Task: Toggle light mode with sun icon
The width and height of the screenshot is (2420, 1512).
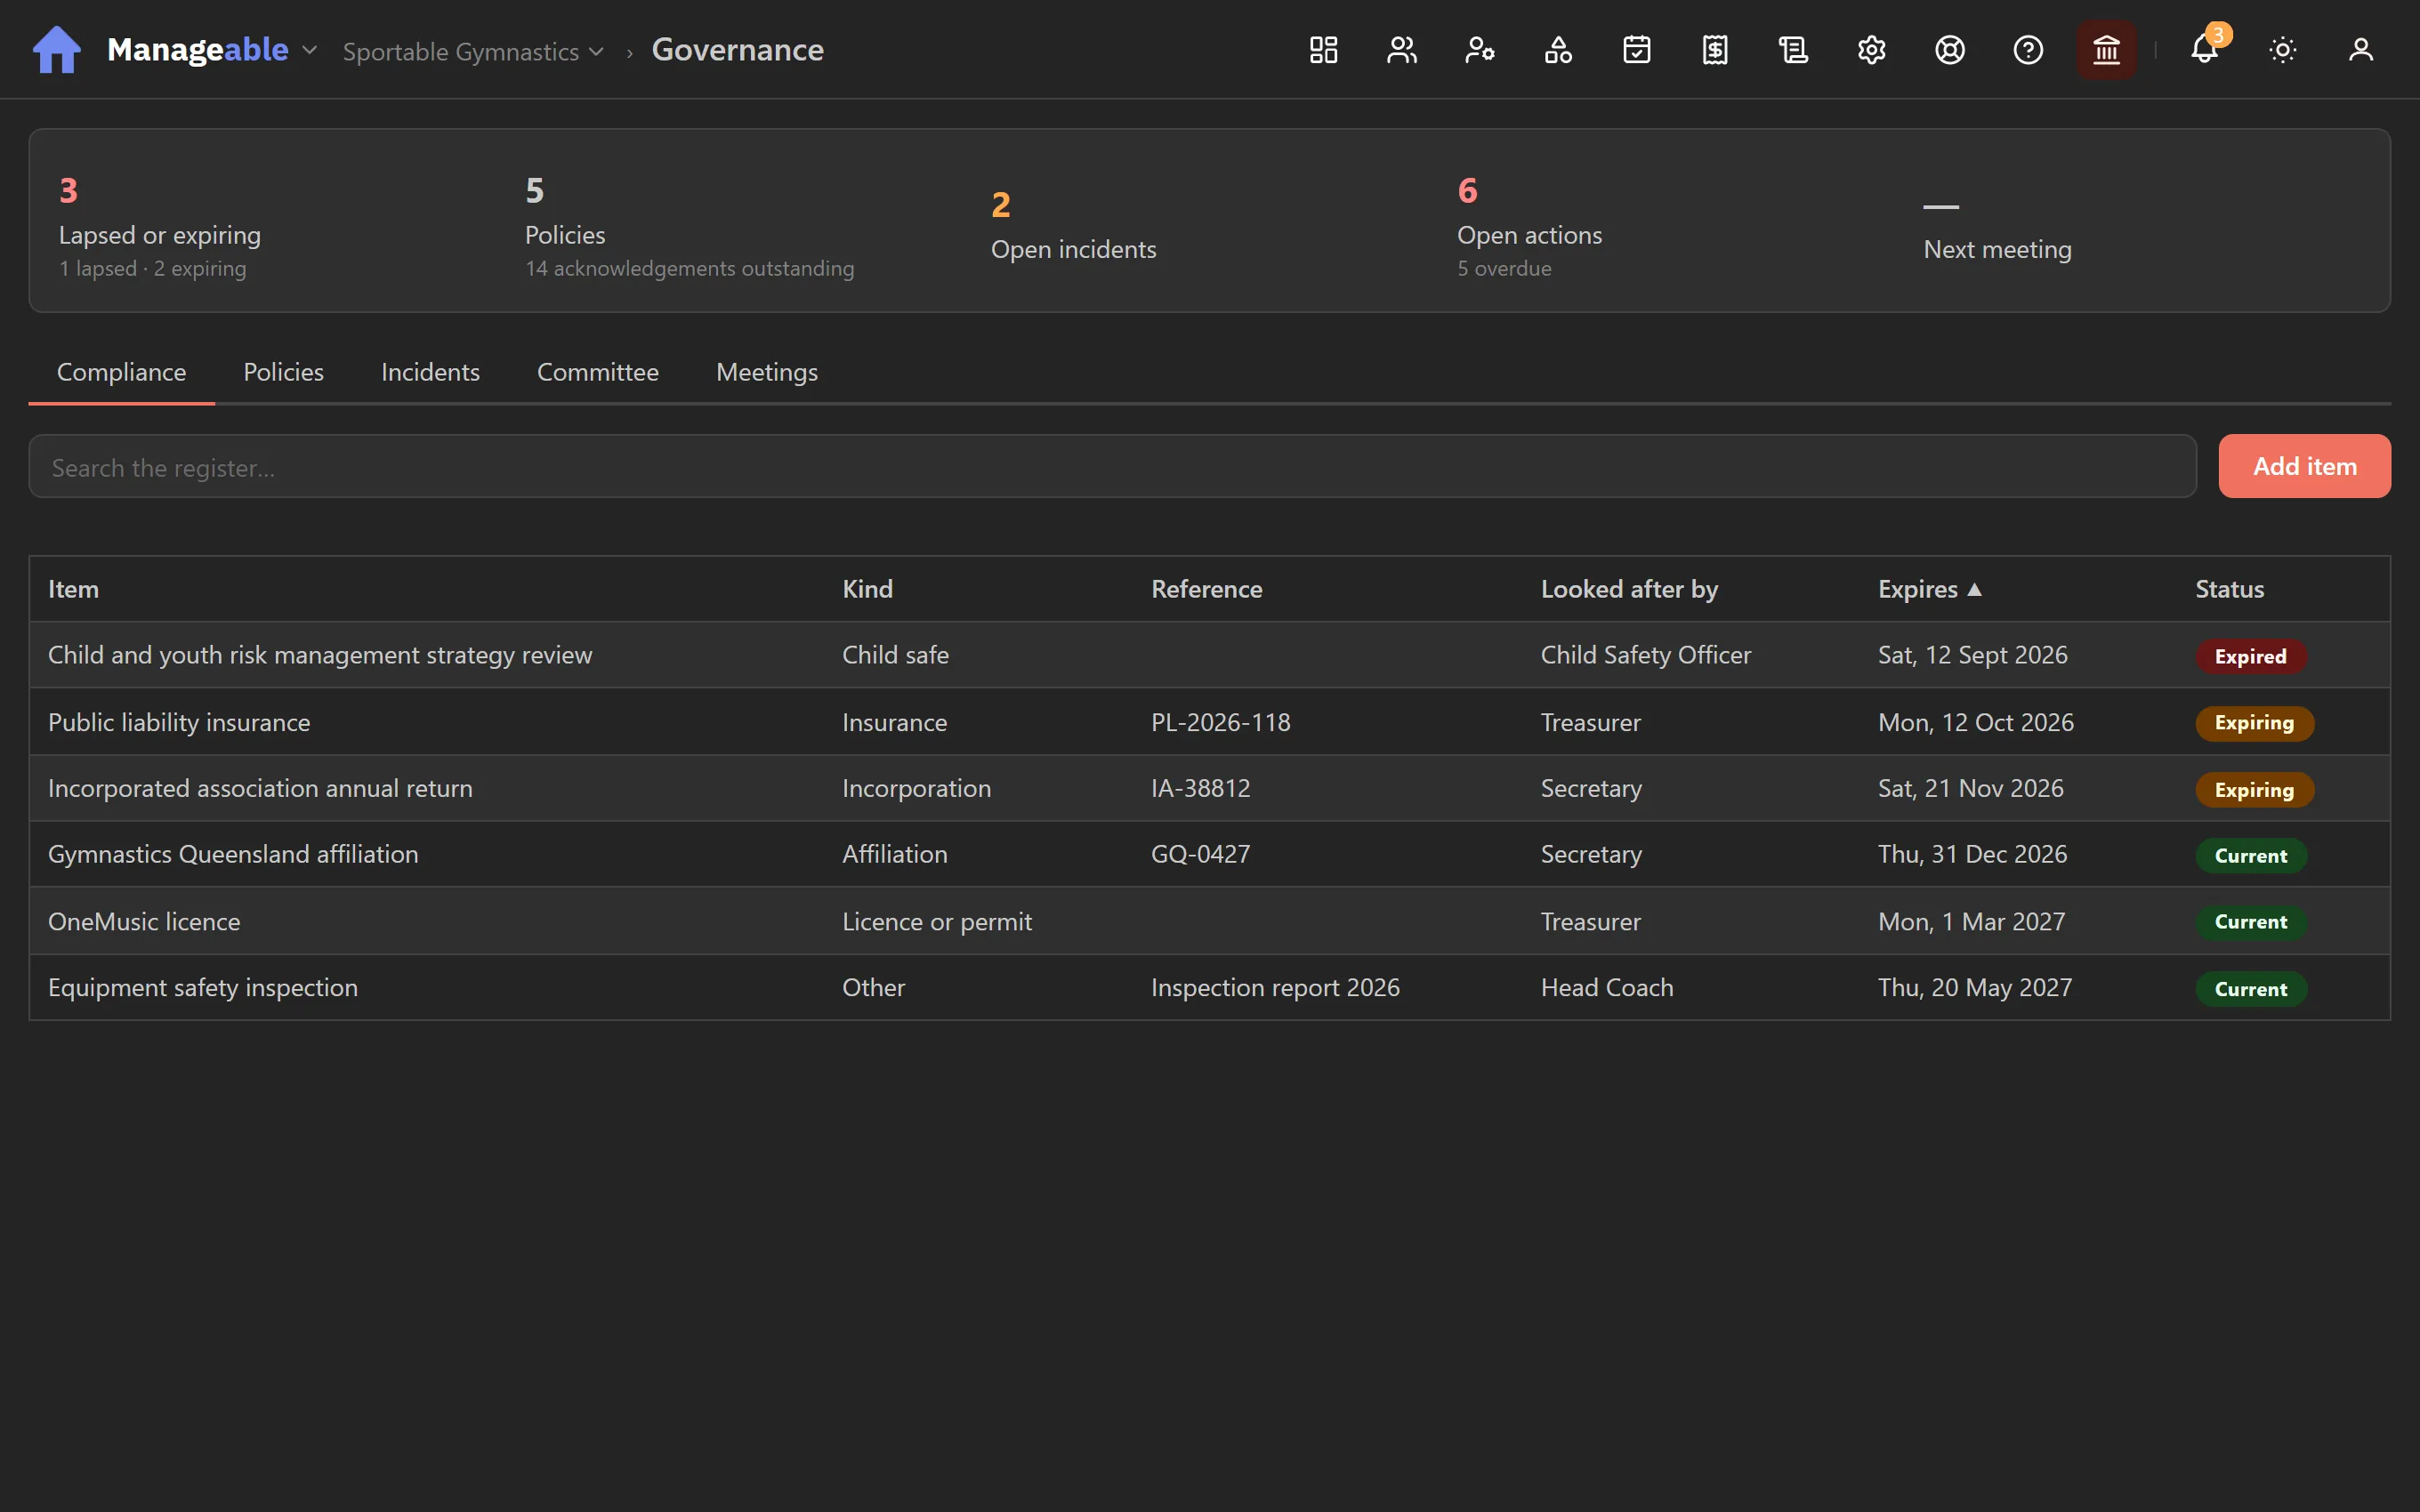Action: coord(2283,50)
